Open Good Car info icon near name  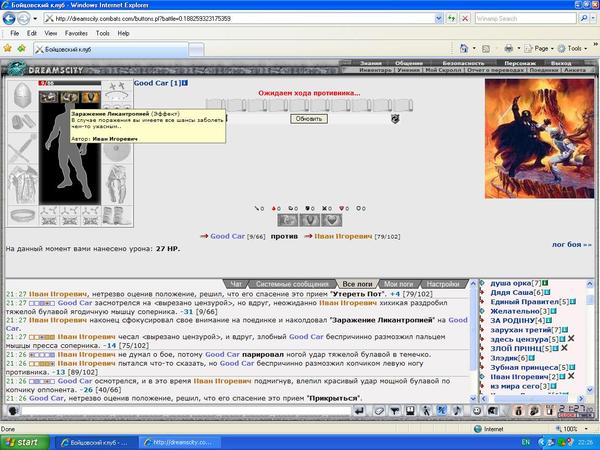click(x=185, y=83)
